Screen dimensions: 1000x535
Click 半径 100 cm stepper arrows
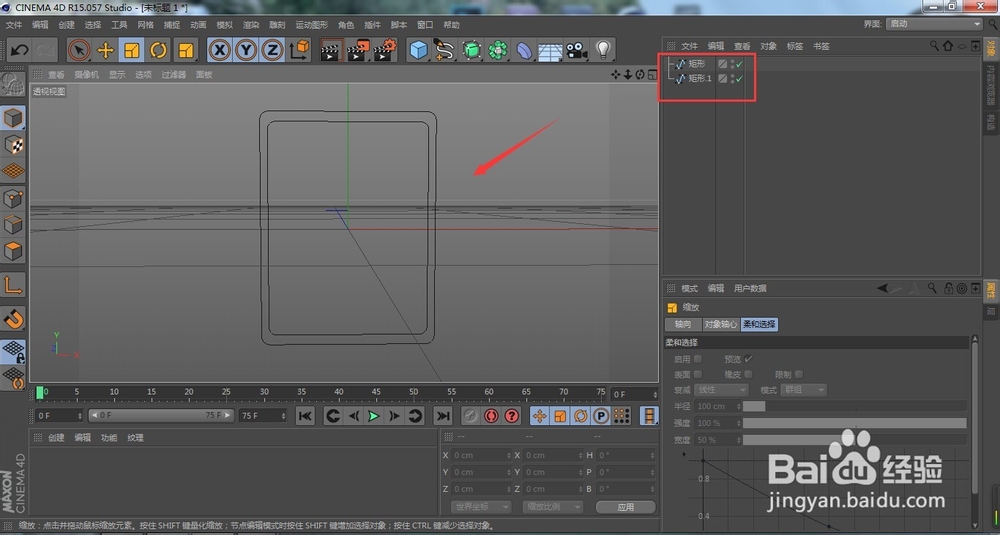point(739,406)
